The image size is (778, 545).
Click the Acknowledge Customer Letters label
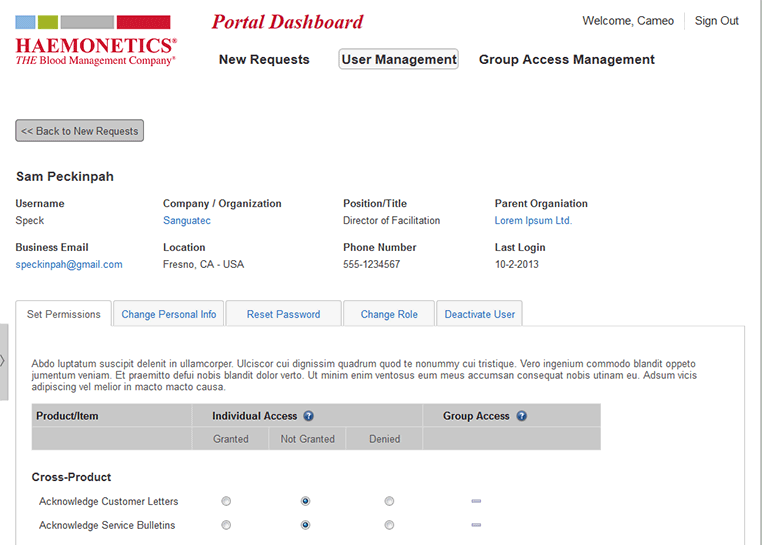click(109, 501)
